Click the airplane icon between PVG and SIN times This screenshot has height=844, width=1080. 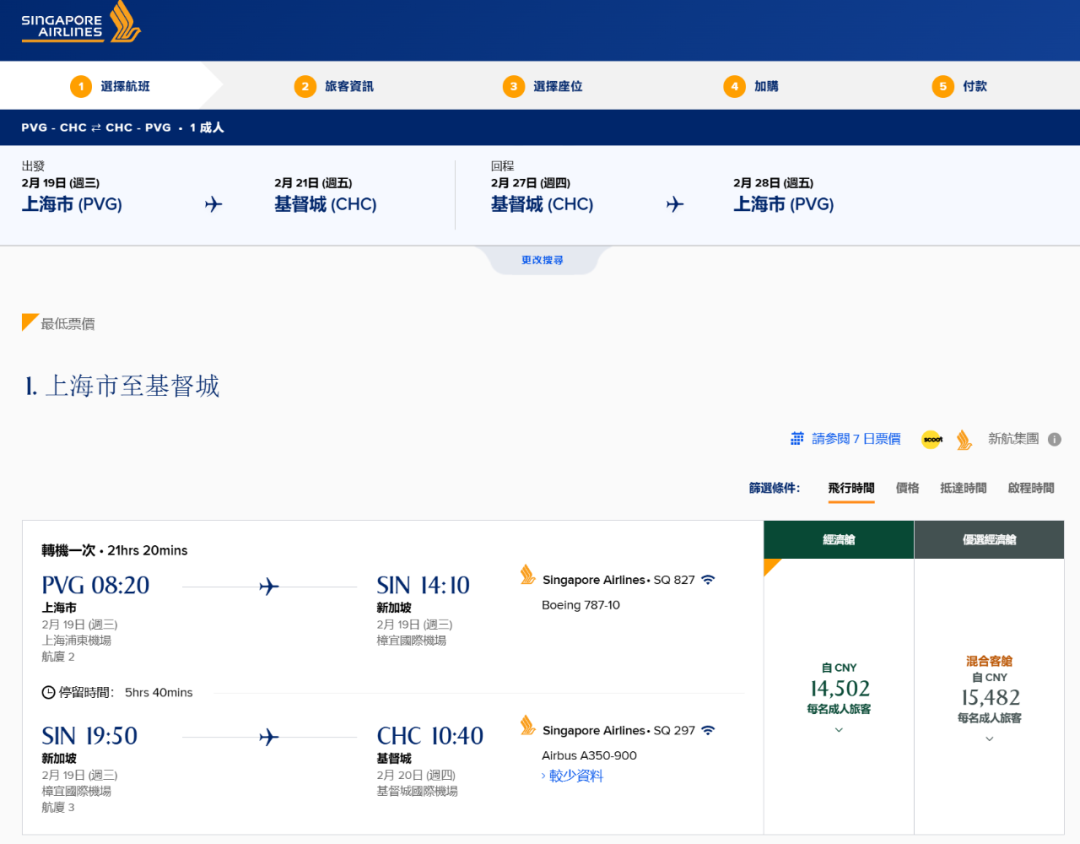267,586
